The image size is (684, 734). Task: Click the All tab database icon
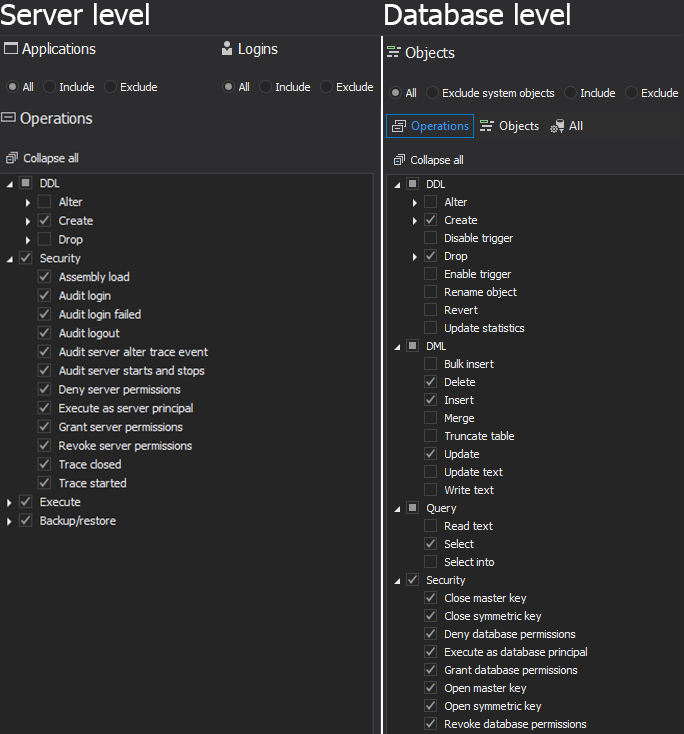coord(557,126)
